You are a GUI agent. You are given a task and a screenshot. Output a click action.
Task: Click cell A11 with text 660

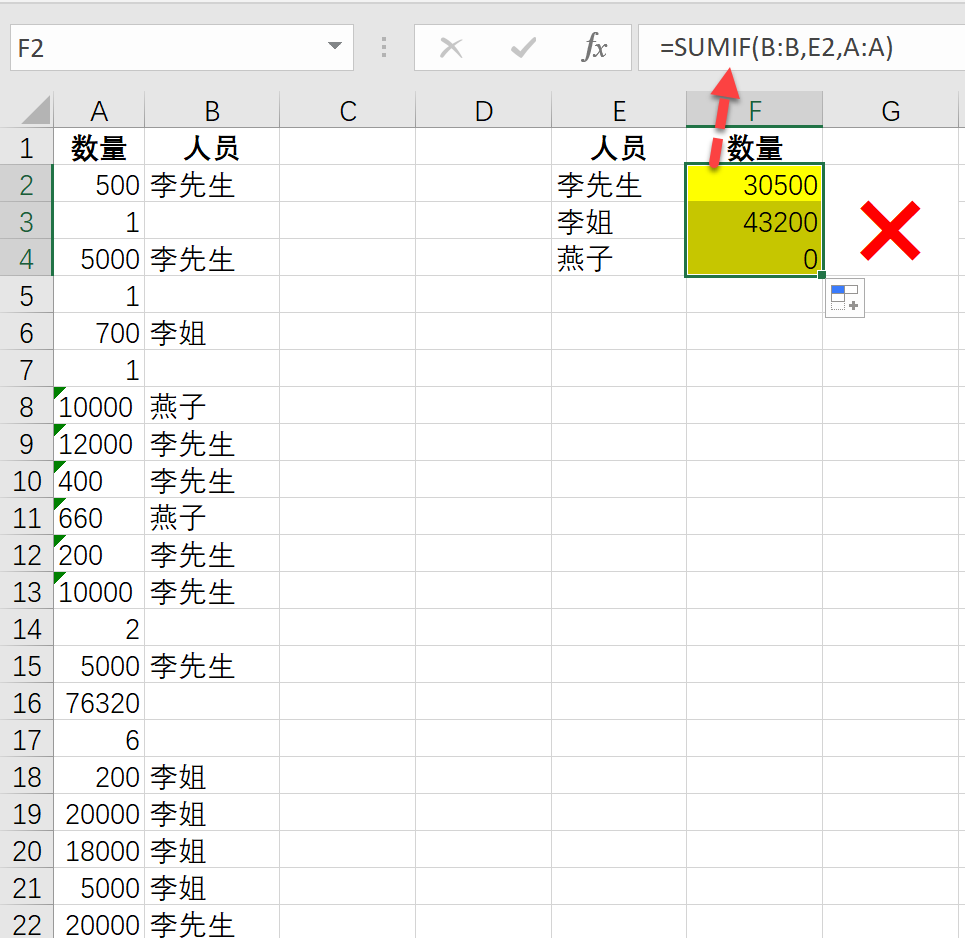click(x=99, y=518)
